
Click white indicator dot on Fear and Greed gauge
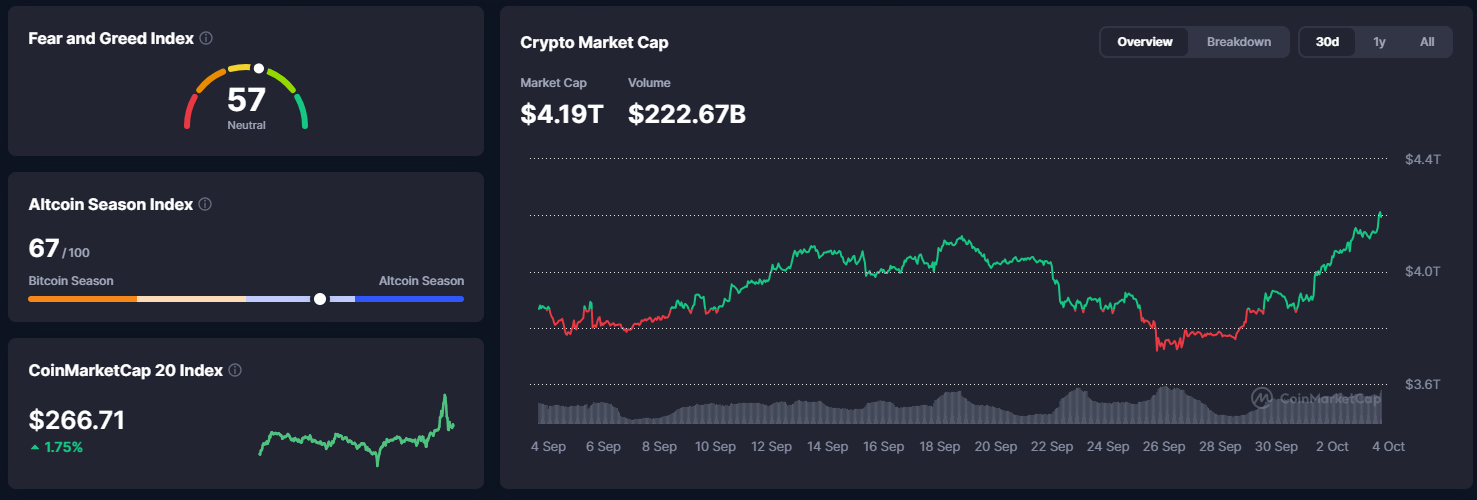click(258, 69)
